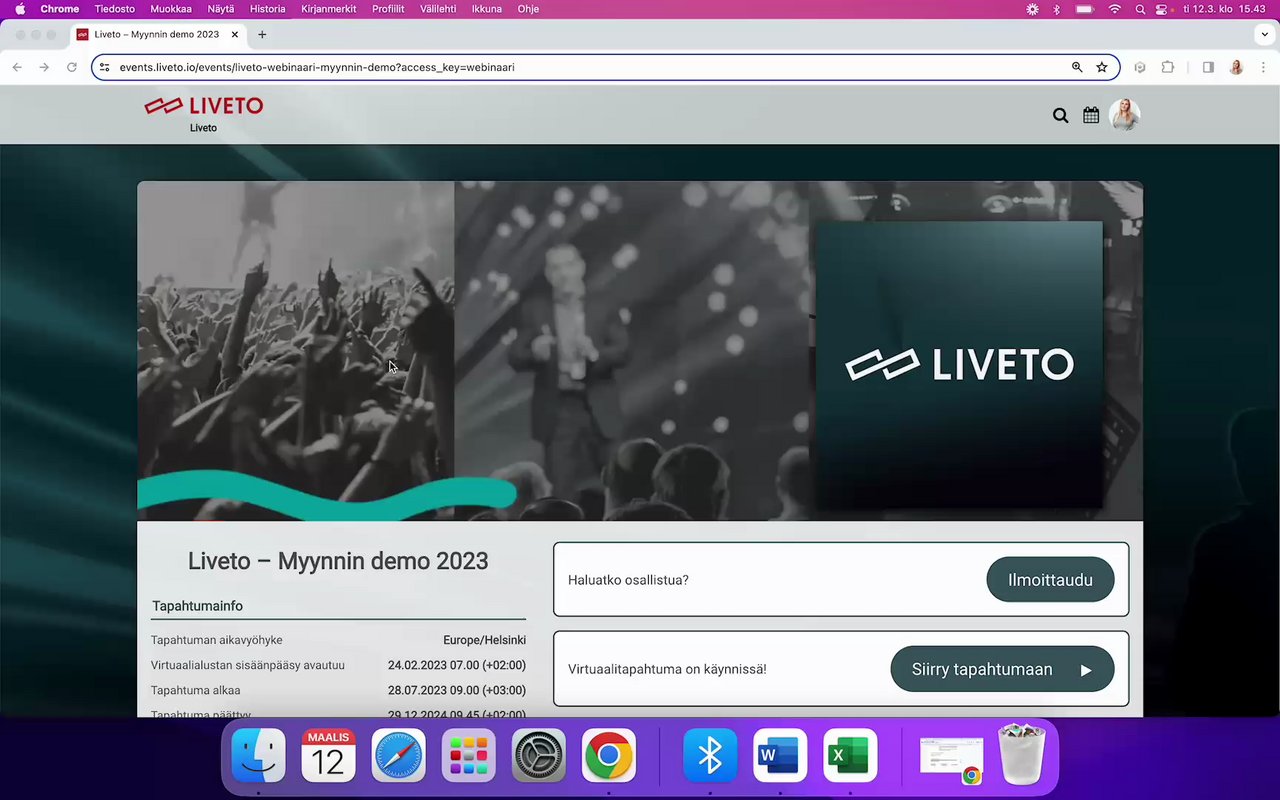
Task: Click the Liveto logo banner image
Action: 960,365
